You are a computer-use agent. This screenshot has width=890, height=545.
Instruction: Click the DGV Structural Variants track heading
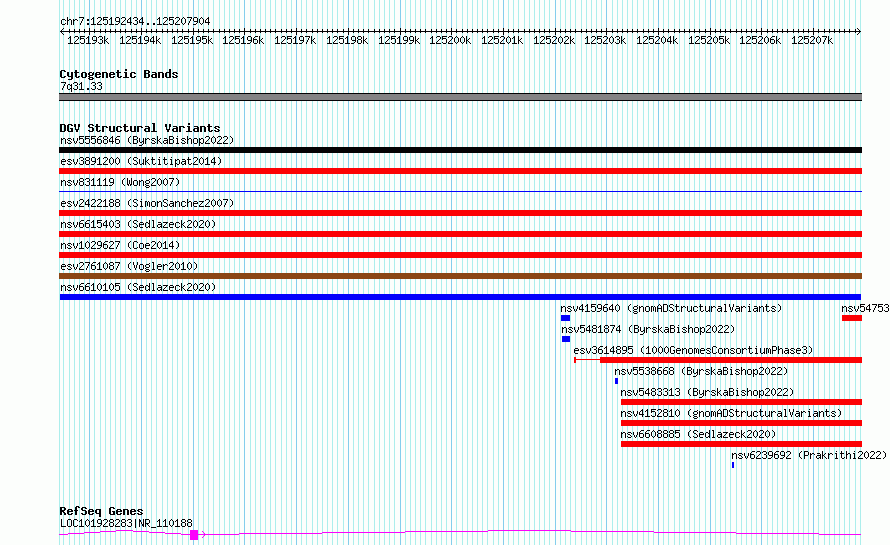point(140,128)
